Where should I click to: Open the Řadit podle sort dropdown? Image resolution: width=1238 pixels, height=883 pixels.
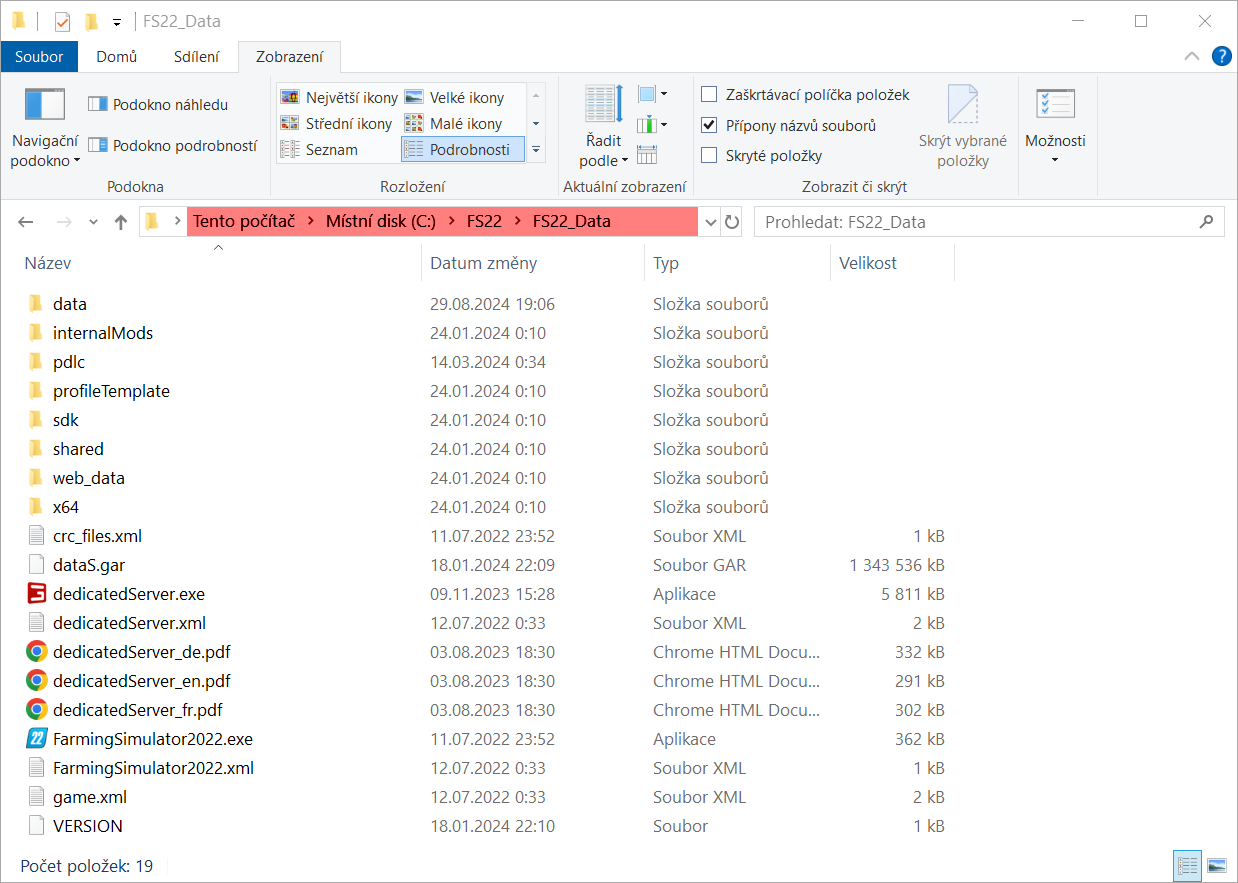pyautogui.click(x=603, y=126)
